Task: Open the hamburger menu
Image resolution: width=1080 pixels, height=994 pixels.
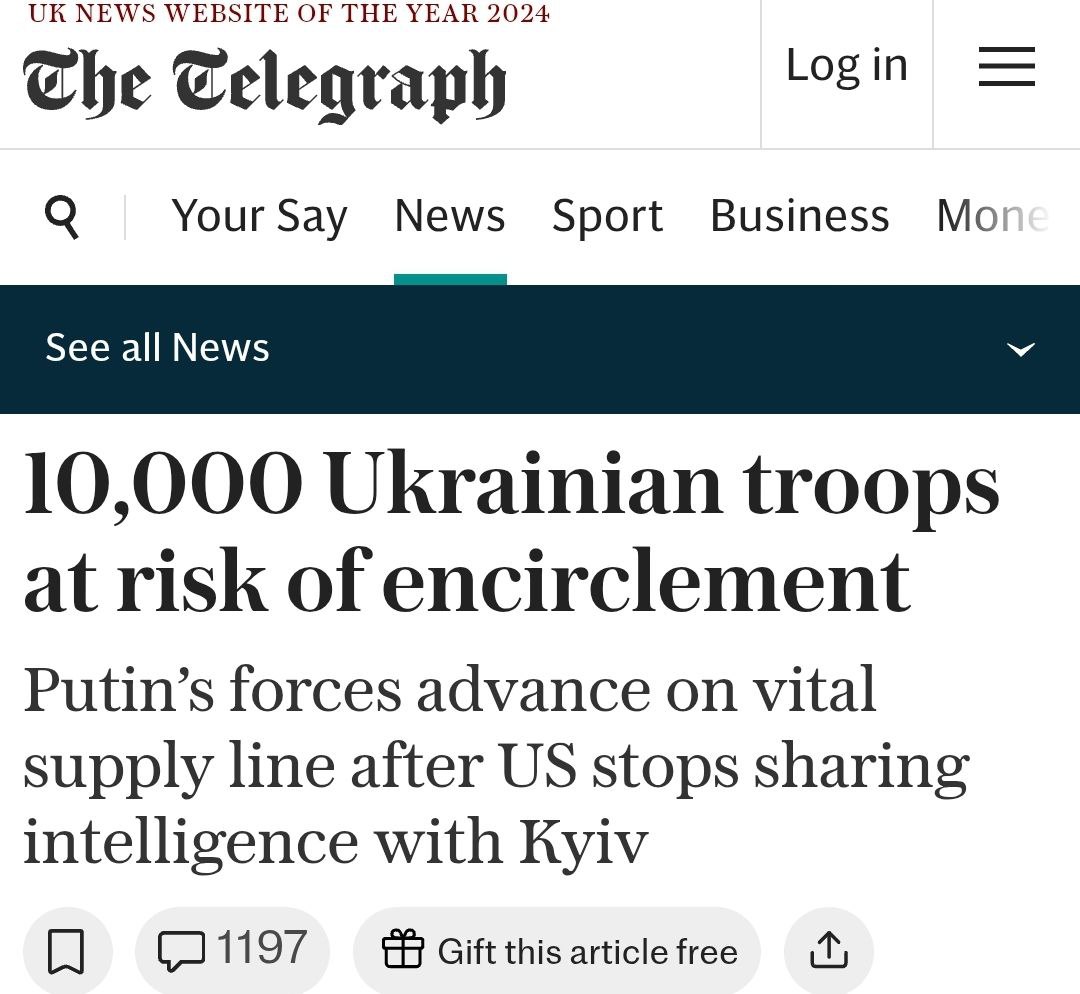Action: click(1006, 68)
